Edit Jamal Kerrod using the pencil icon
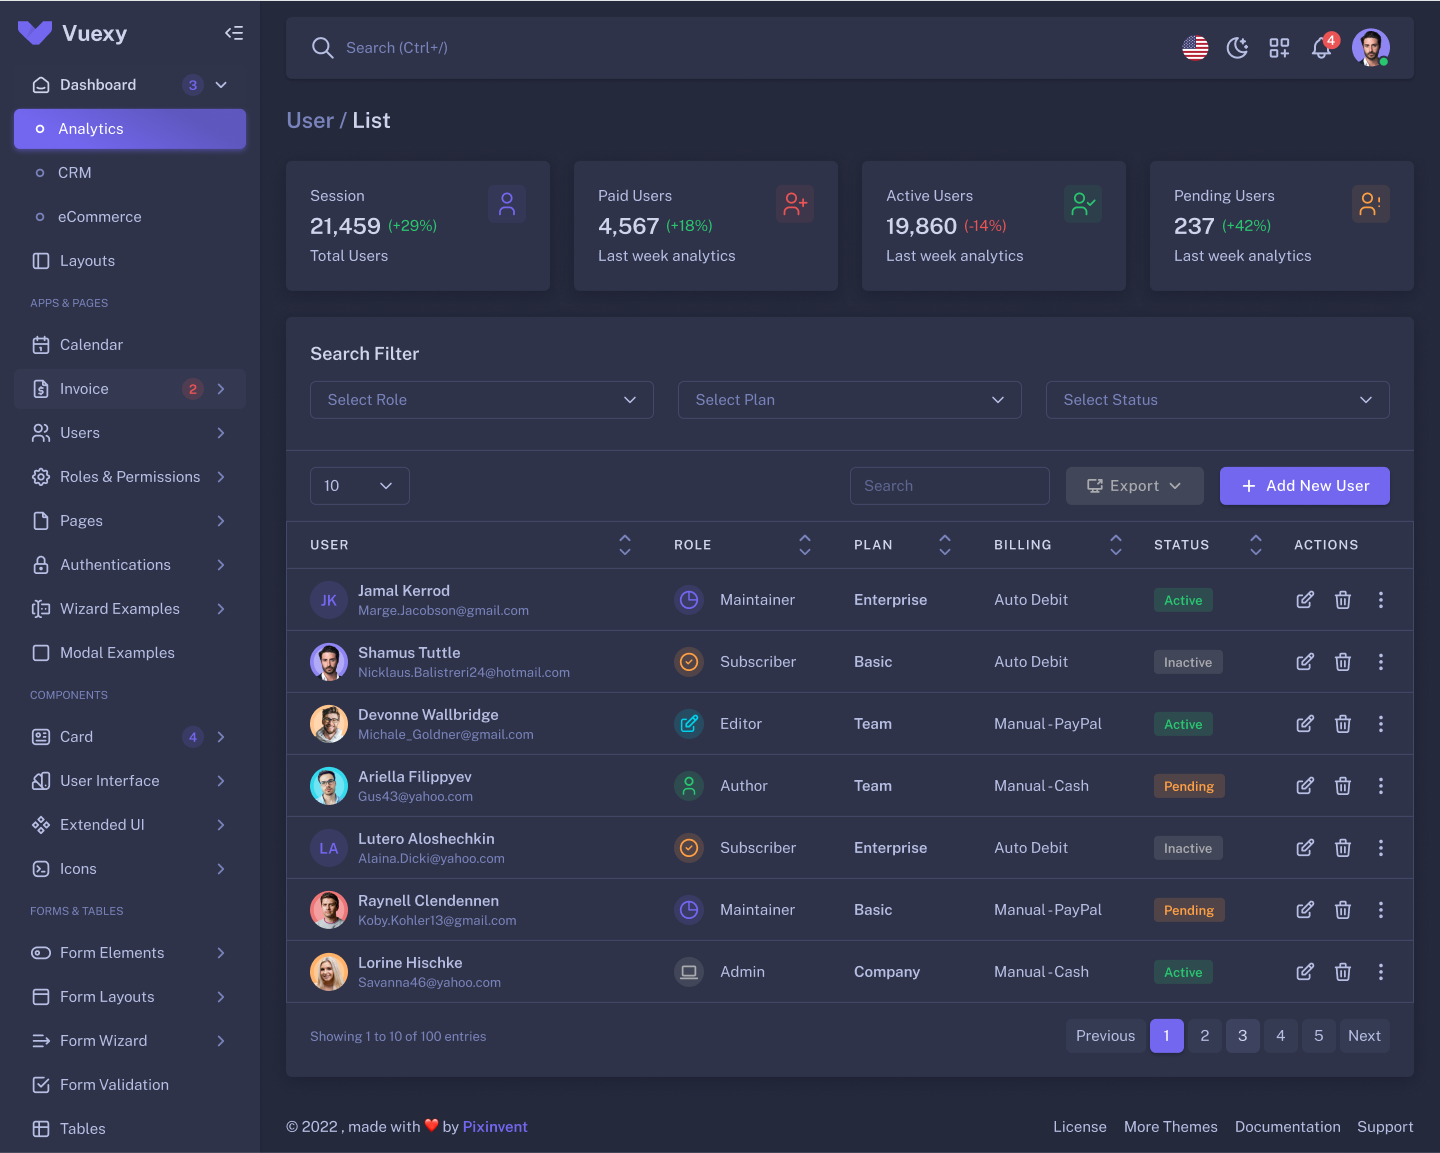This screenshot has width=1440, height=1153. point(1305,599)
